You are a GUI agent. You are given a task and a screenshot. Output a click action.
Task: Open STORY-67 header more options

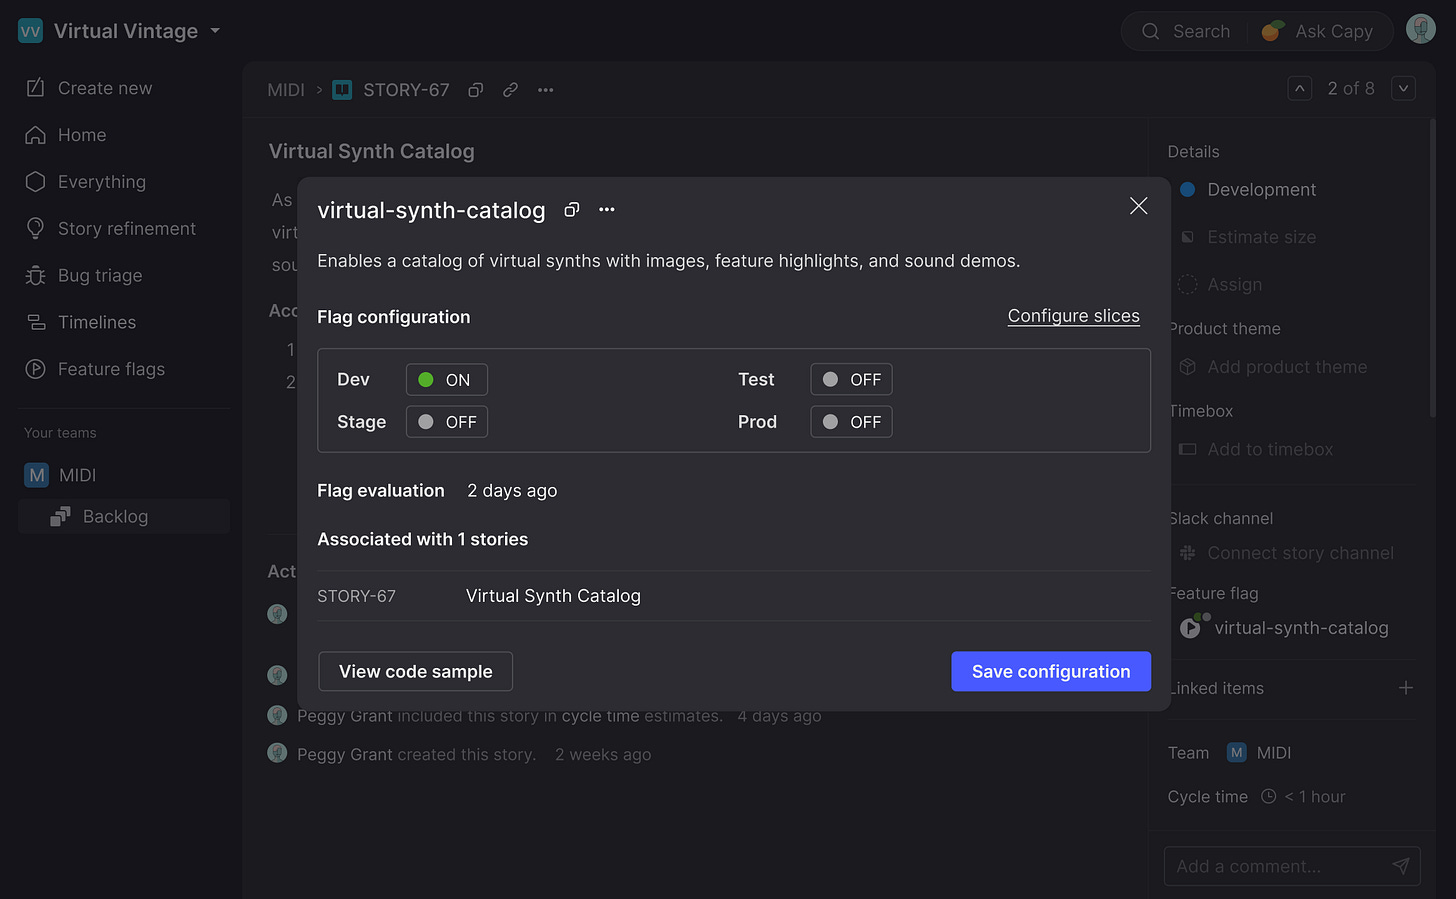click(545, 90)
